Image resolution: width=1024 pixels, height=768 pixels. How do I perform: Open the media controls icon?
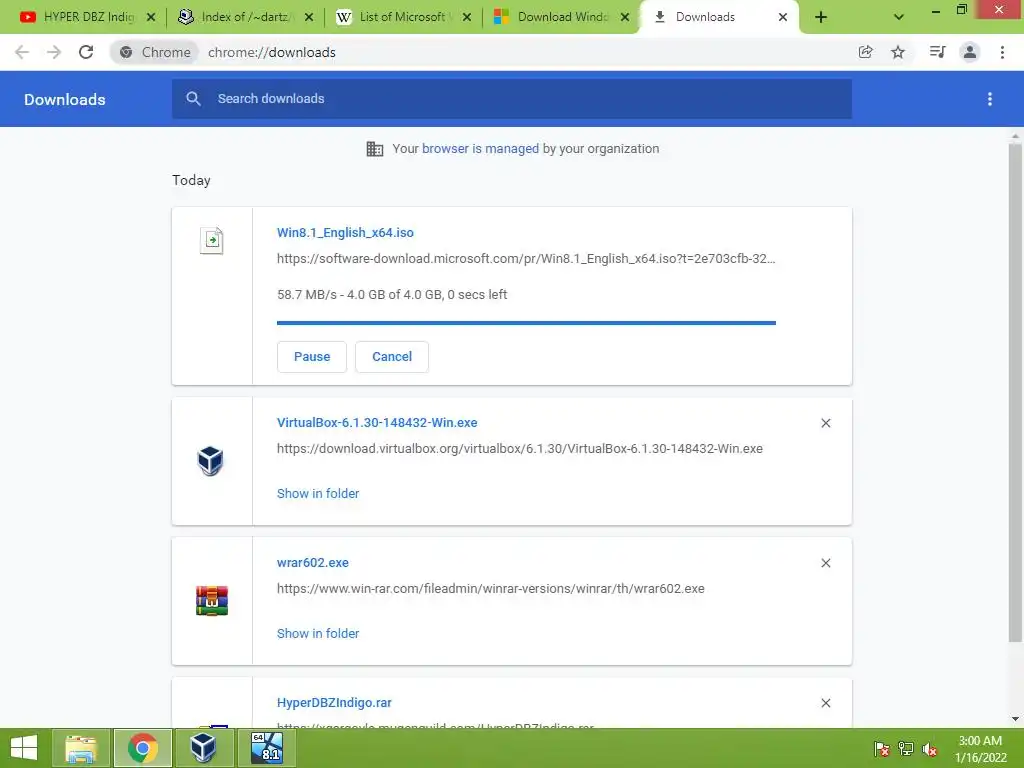click(x=937, y=52)
